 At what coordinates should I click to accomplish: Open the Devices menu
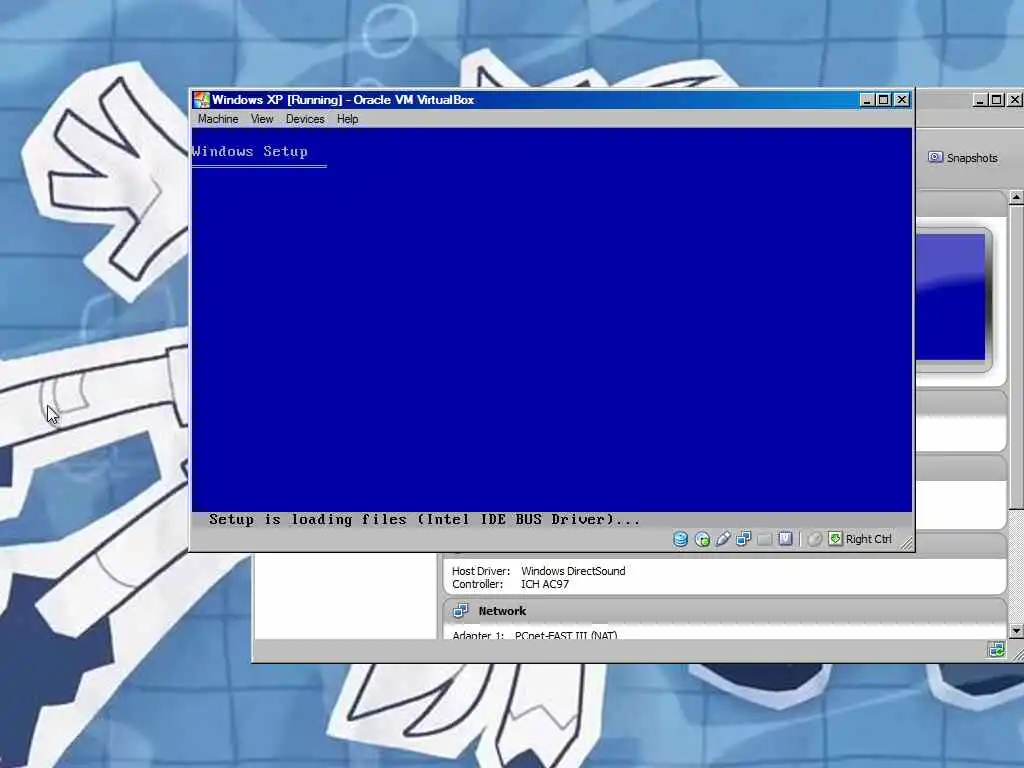point(305,119)
